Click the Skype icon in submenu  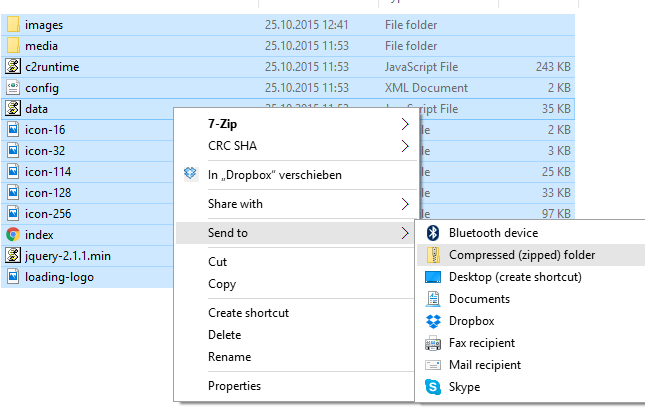[433, 387]
